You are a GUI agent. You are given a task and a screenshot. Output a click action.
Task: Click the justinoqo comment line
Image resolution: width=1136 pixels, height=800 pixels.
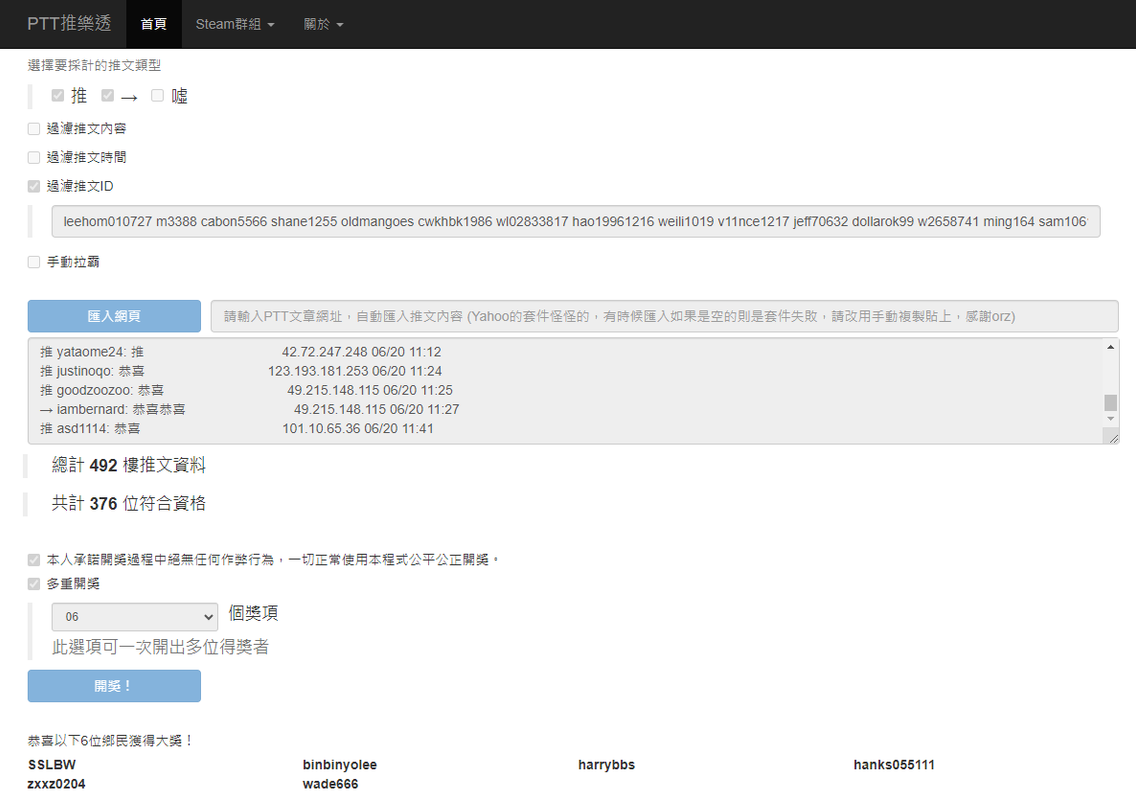click(x=241, y=371)
